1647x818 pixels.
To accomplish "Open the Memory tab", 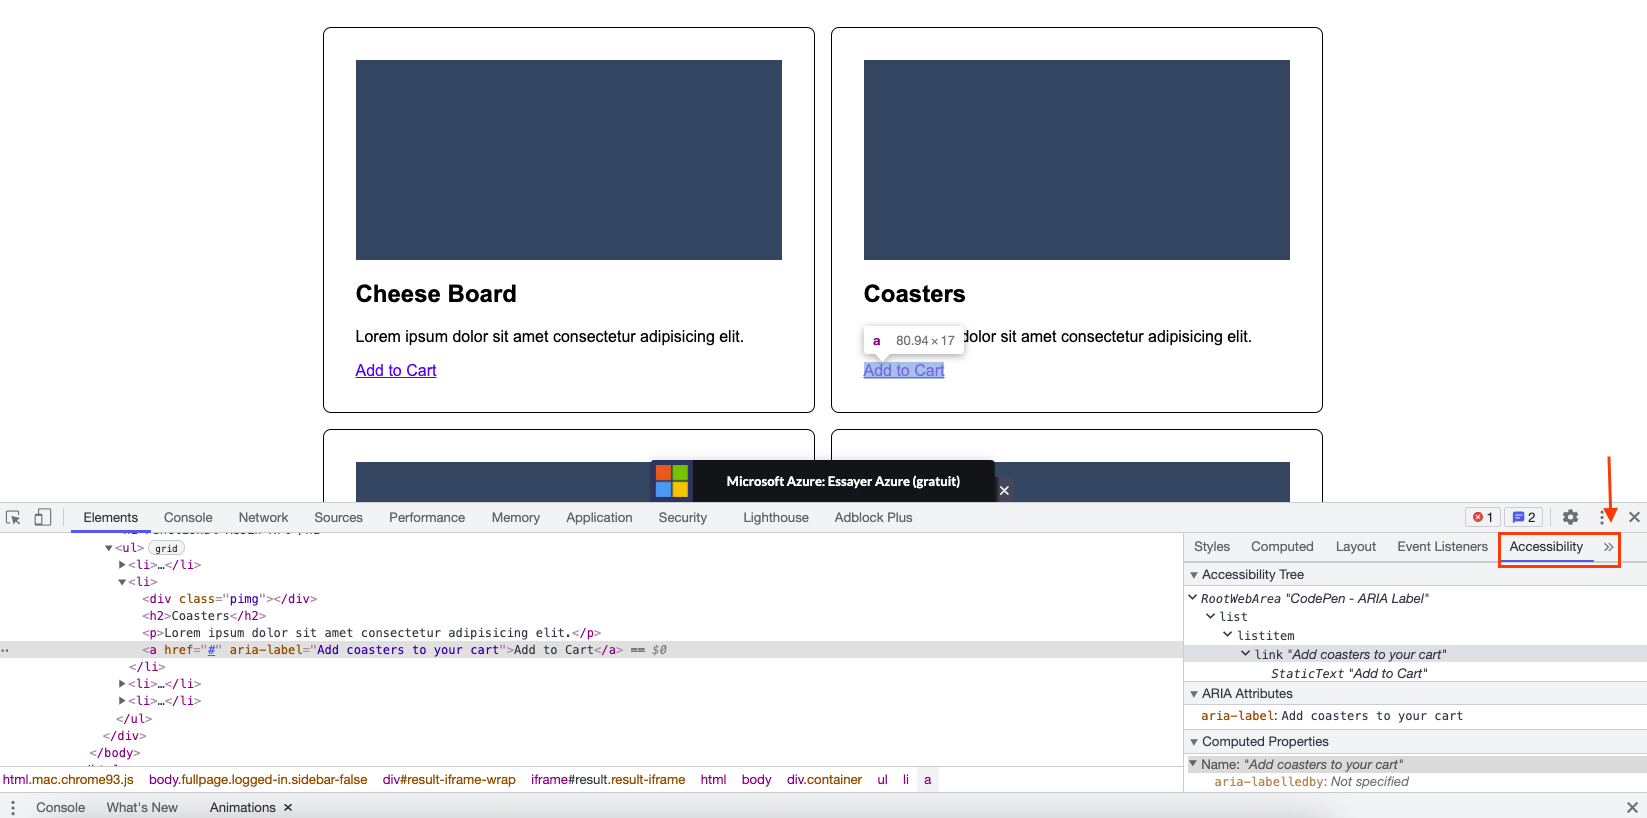I will point(515,517).
